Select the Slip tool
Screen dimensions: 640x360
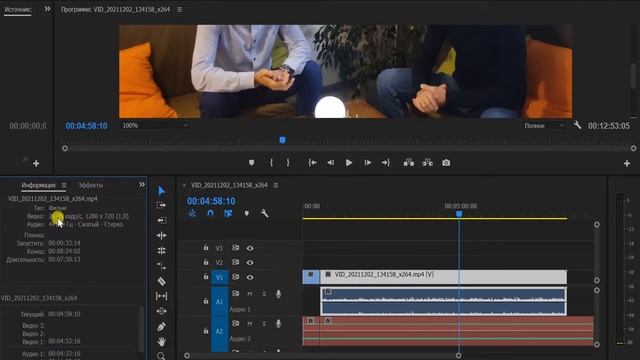162,296
